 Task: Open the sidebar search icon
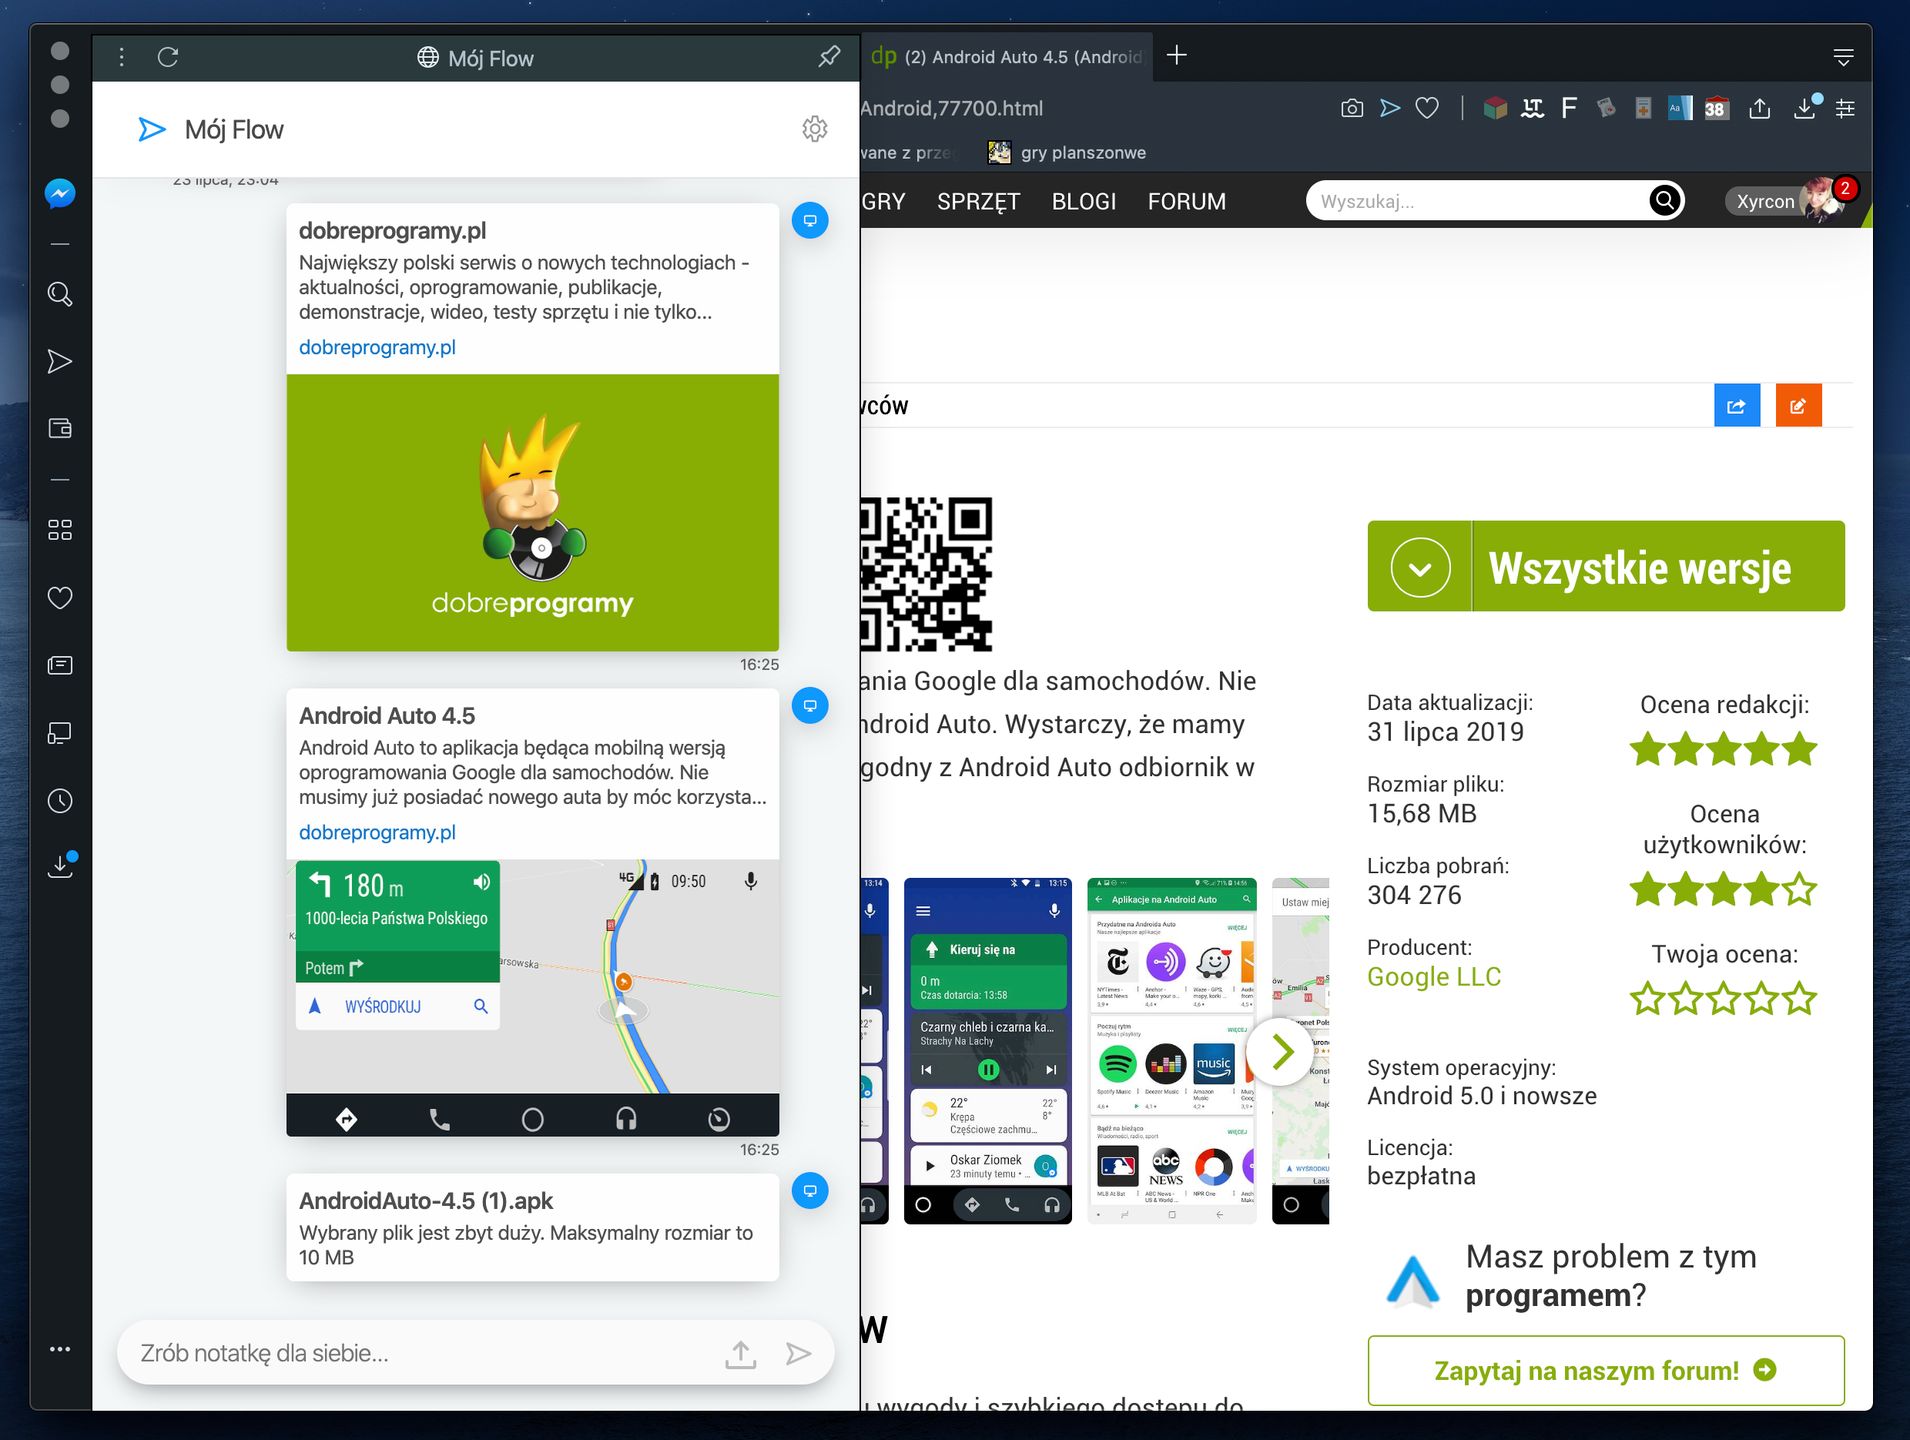(60, 294)
